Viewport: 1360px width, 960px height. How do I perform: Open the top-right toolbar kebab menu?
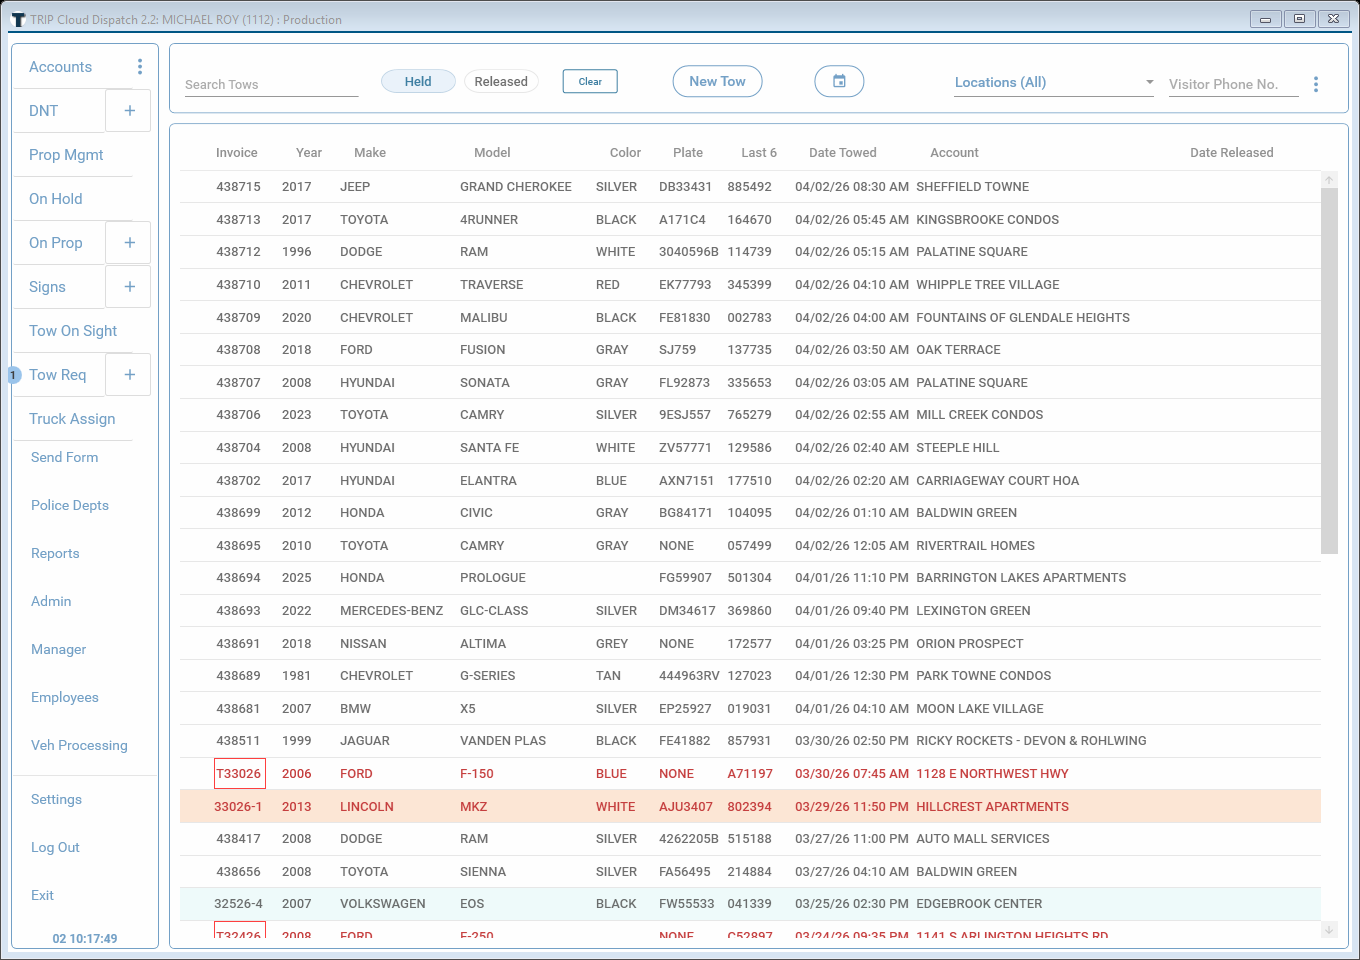click(1315, 84)
